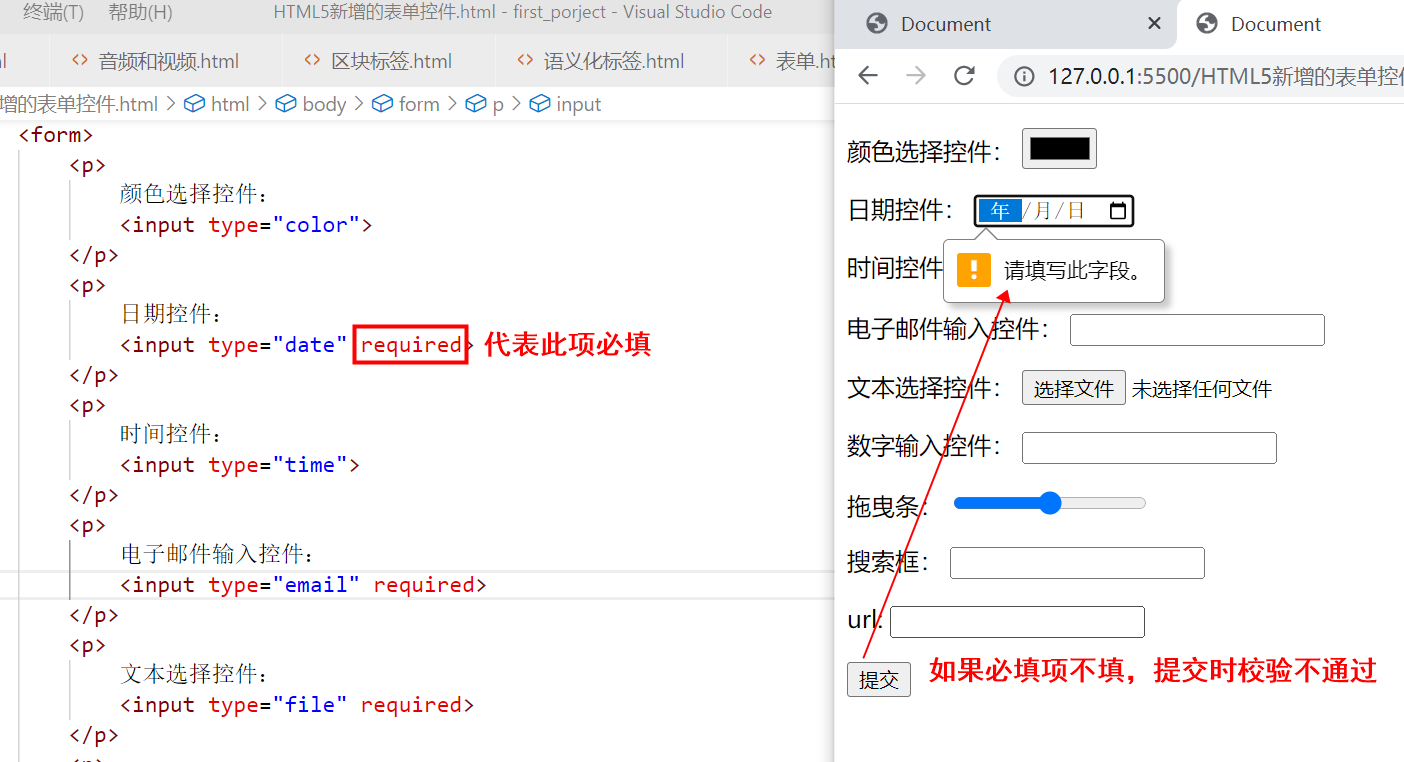Click the code line input type="file" required
Screen dimensions: 1404x762
(297, 705)
